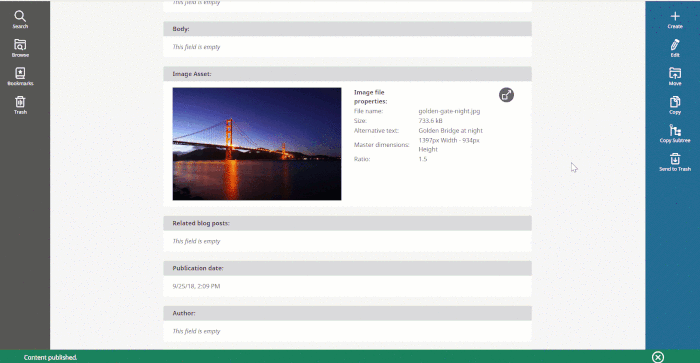Click the Create action icon
Viewport: 700px width, 363px height.
[675, 20]
